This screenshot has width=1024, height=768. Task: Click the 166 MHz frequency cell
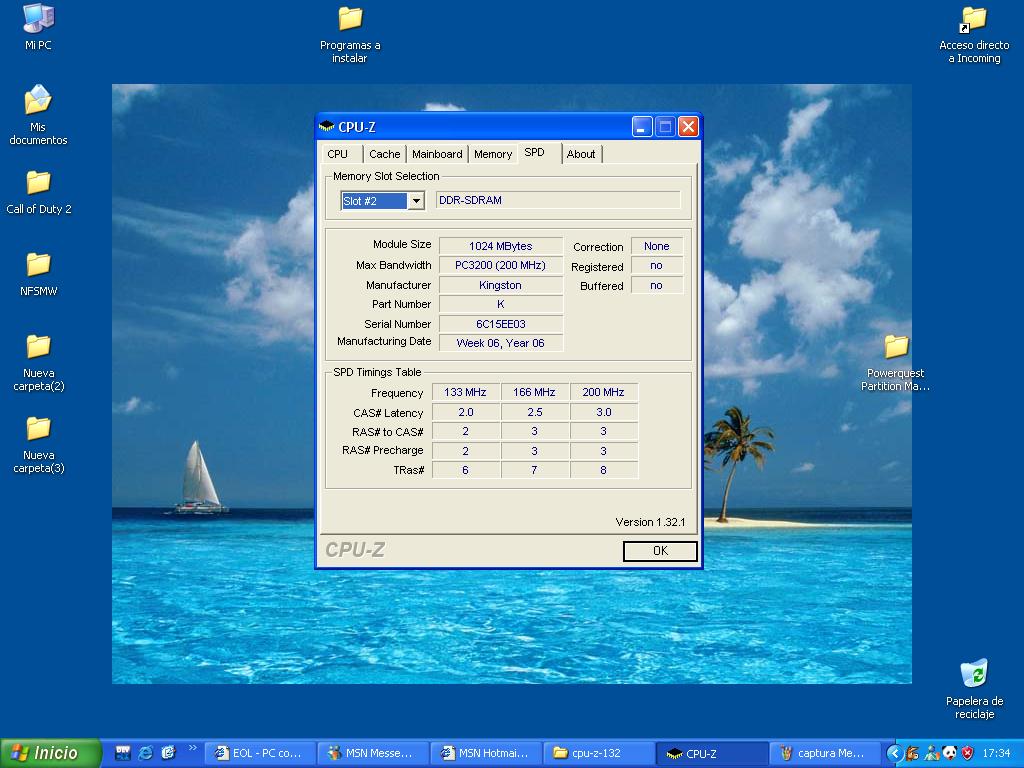click(535, 392)
